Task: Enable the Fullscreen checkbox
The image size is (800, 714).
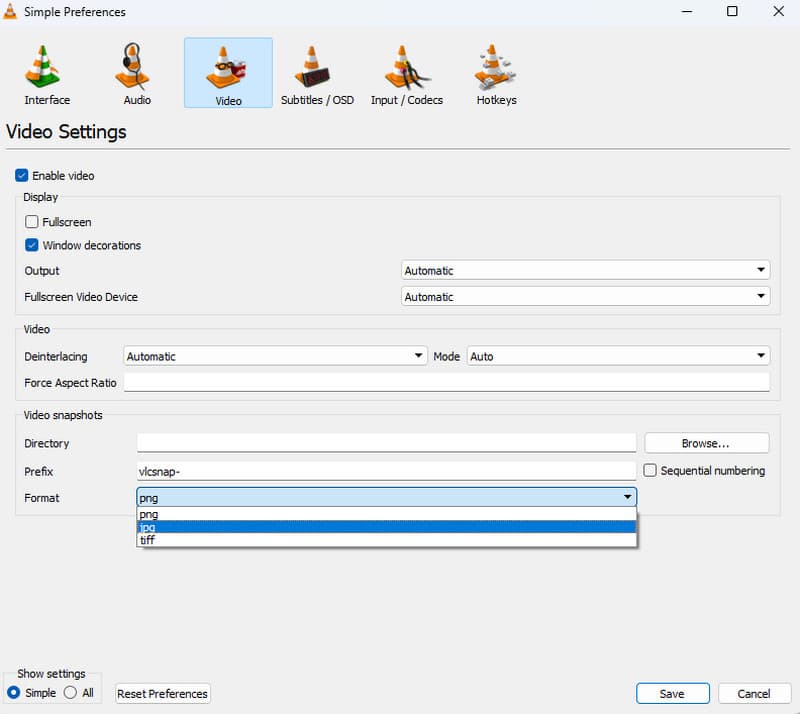Action: tap(32, 222)
